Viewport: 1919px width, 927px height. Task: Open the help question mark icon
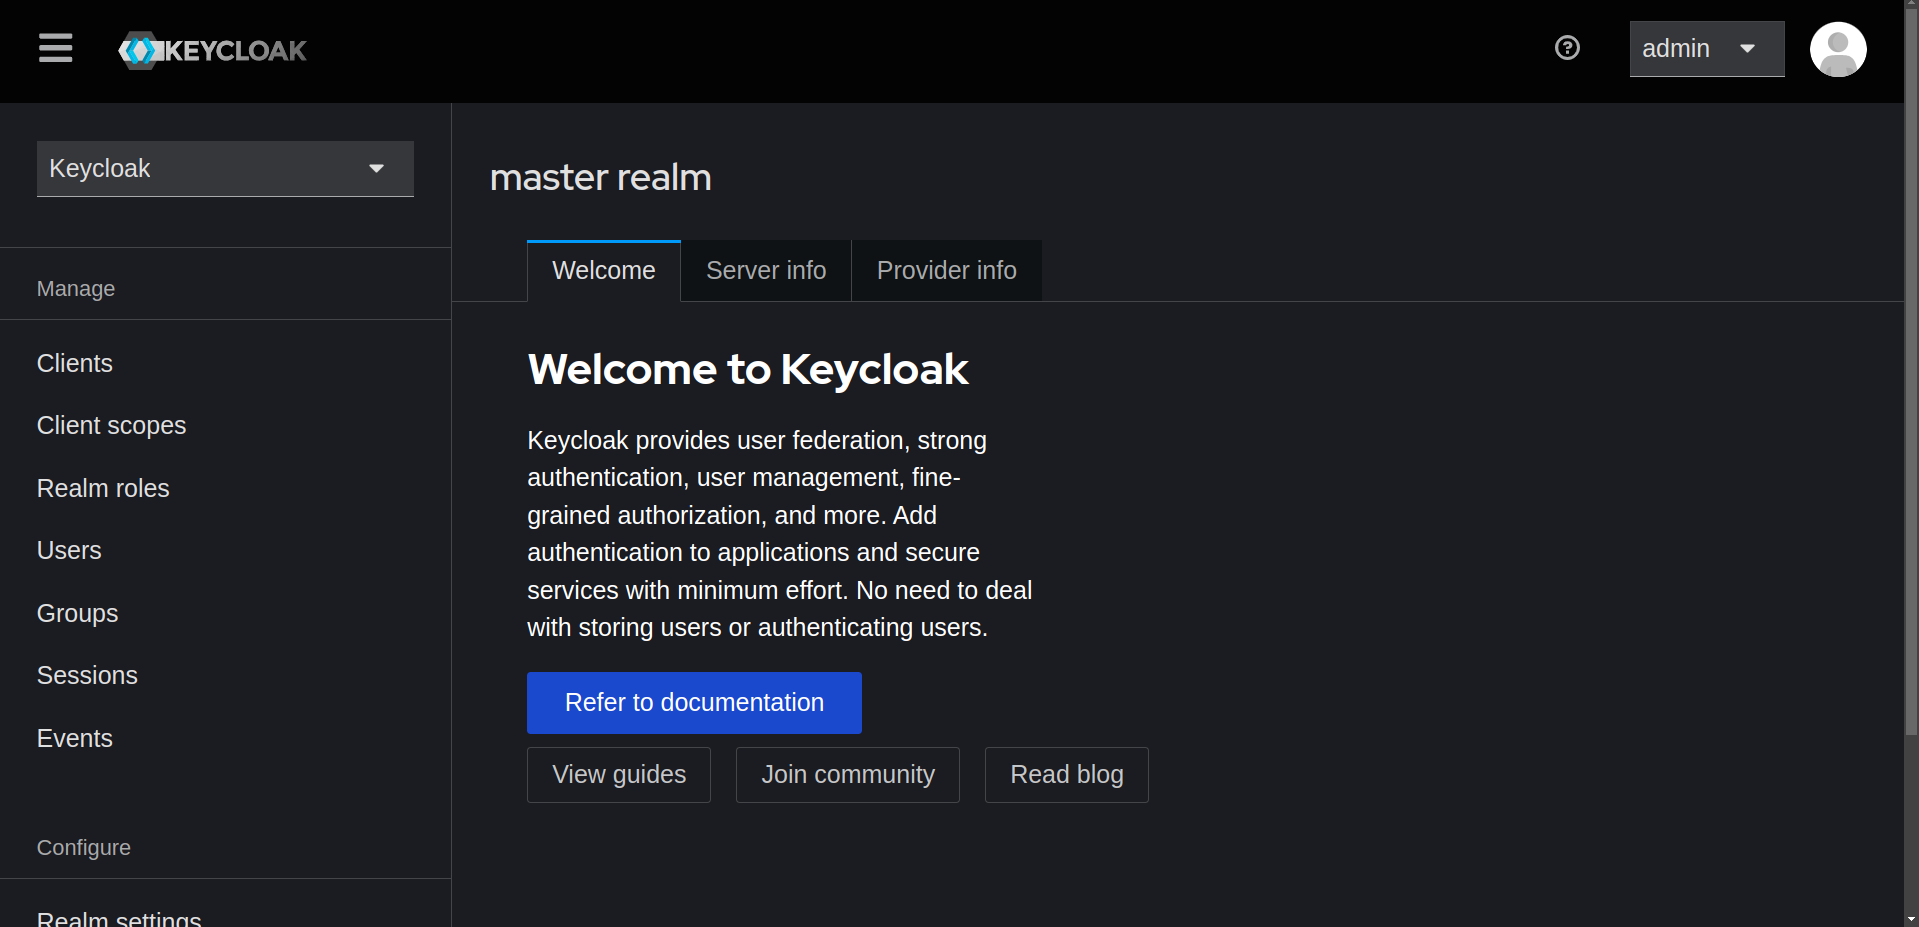[1567, 48]
